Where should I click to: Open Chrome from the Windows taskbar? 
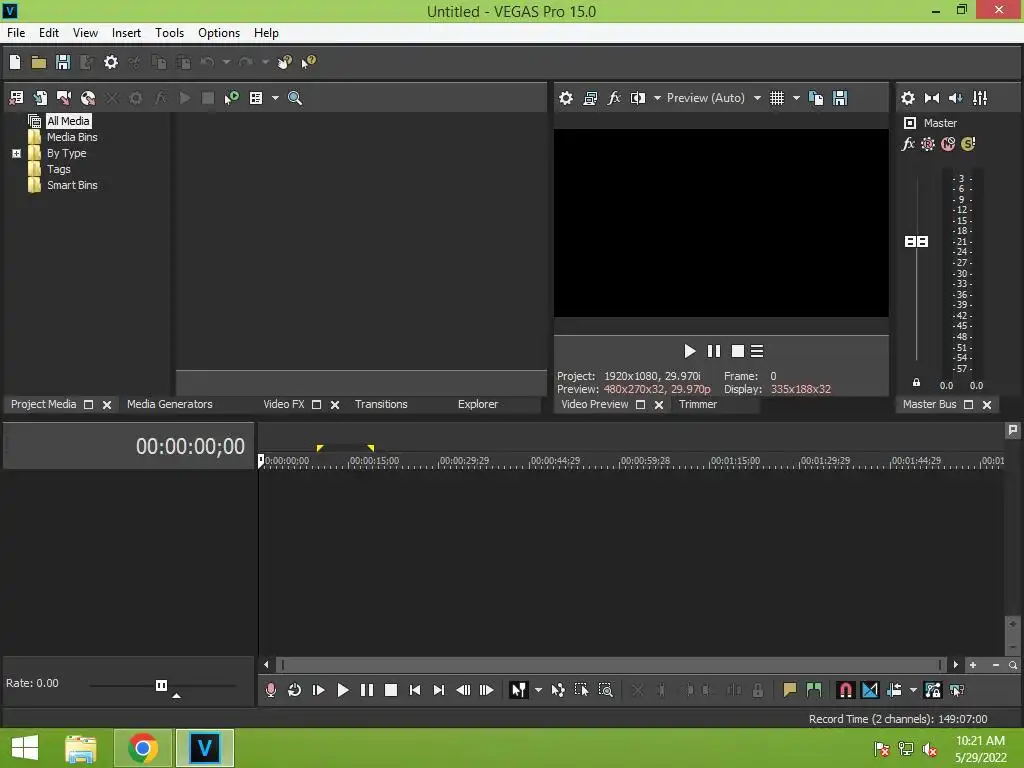[x=143, y=748]
